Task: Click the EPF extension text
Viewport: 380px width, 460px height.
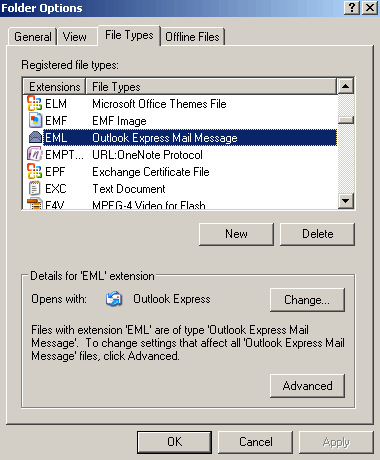Action: 55,172
